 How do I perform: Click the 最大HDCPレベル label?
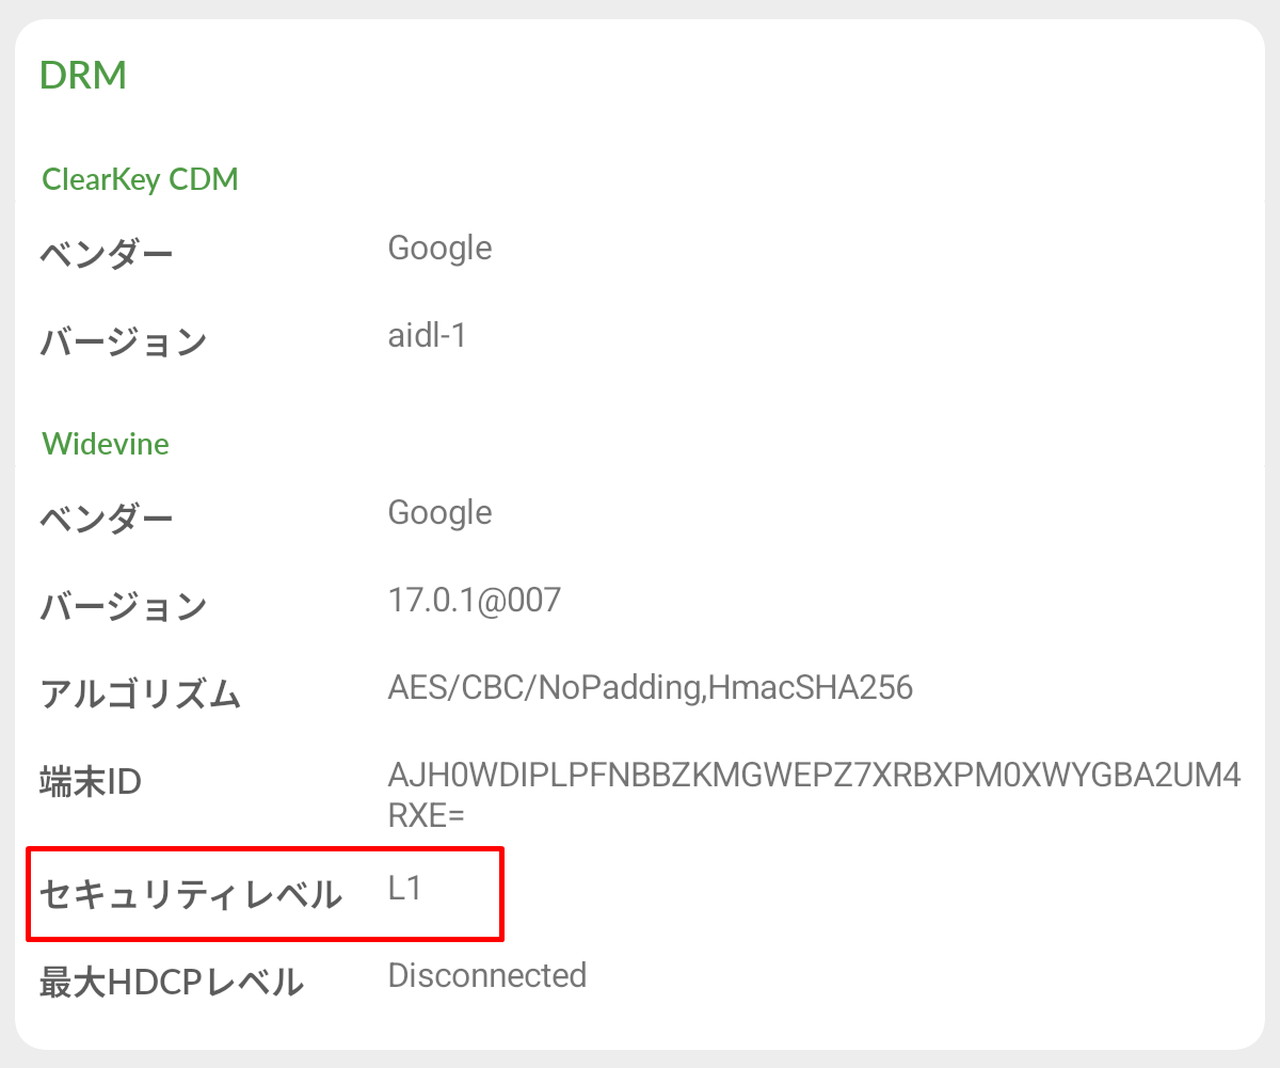tap(171, 982)
